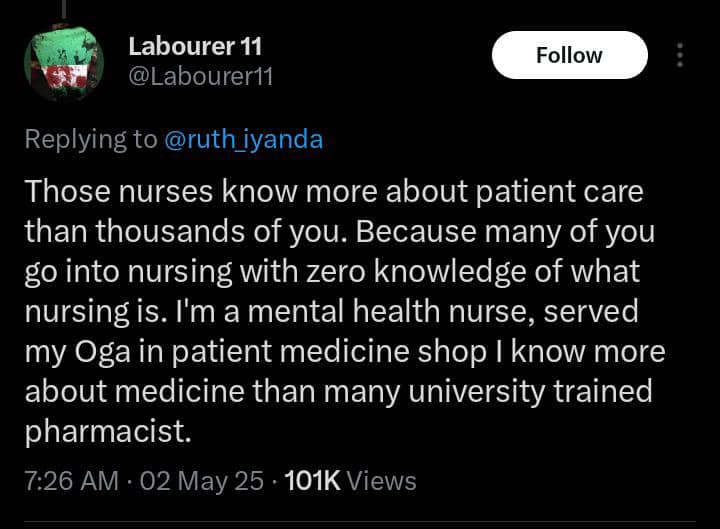This screenshot has width=720, height=529.
Task: Open the @Labourer11 handle
Action: pos(201,76)
